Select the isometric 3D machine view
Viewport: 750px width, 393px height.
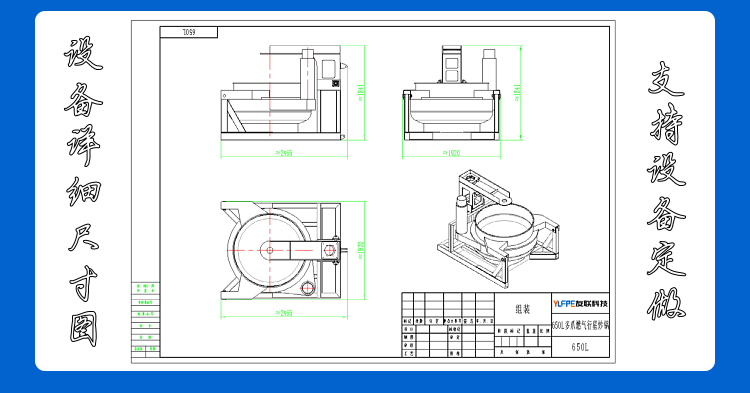tap(498, 228)
